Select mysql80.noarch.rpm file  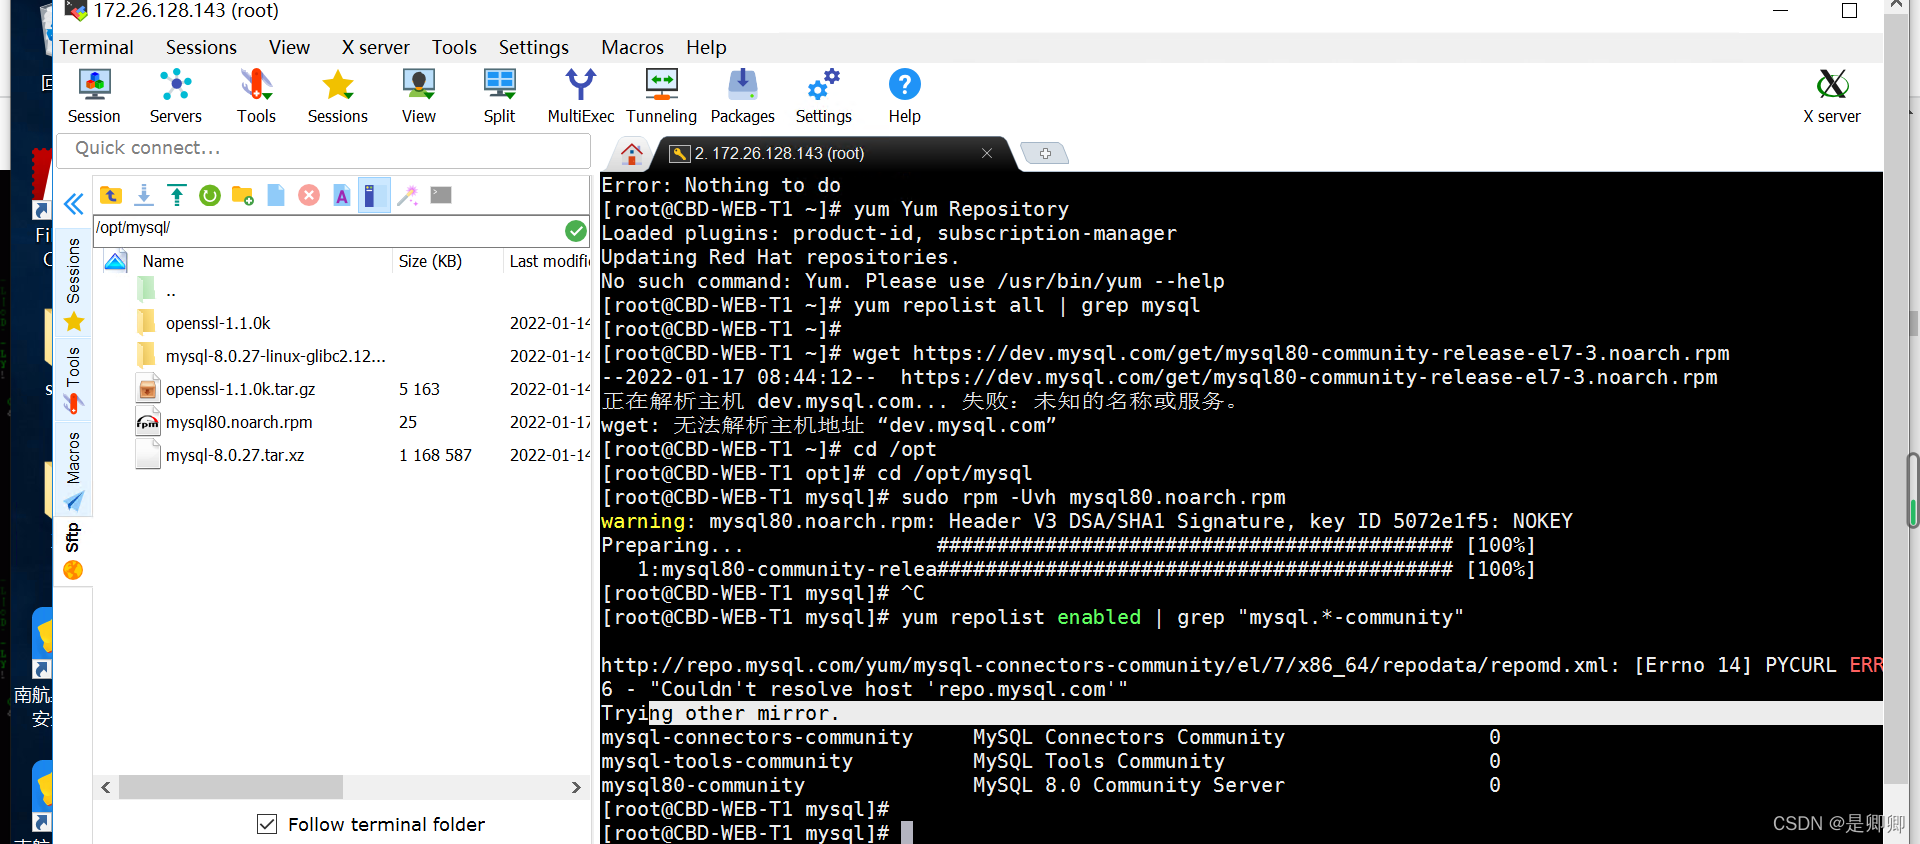pos(239,422)
